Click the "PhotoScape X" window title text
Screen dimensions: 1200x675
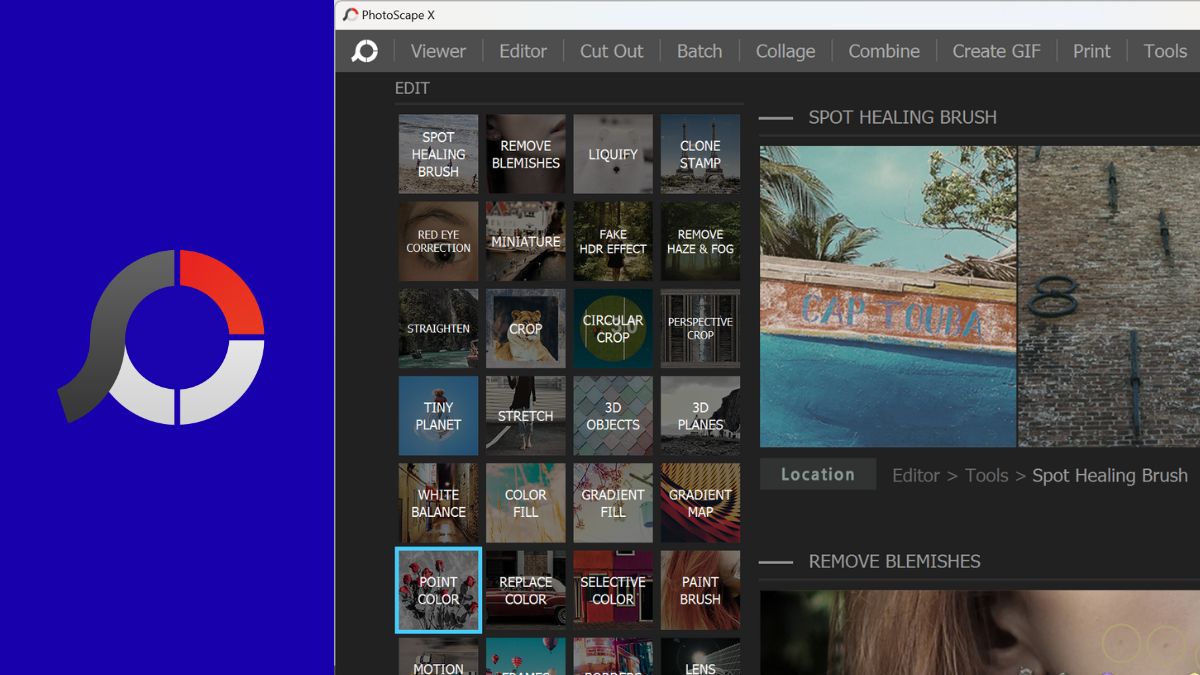point(398,15)
